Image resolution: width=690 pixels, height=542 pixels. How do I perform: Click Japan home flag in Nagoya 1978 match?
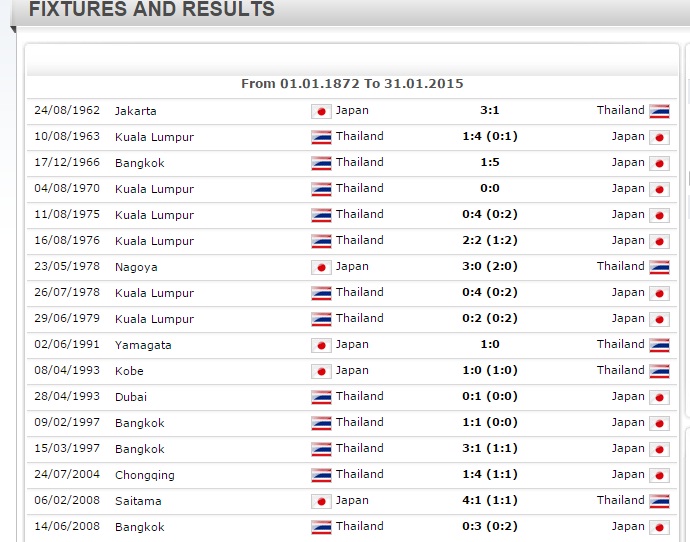[321, 267]
